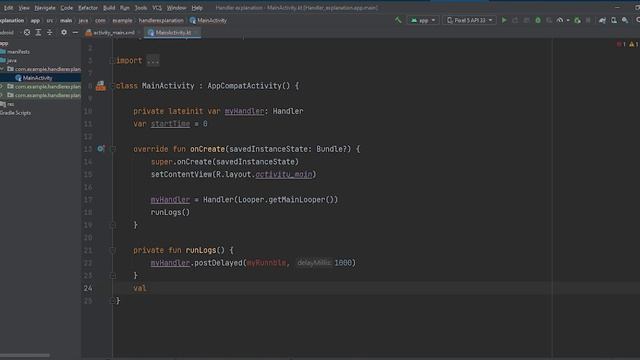
Task: Click the main breadcrumb
Action: click(x=66, y=20)
